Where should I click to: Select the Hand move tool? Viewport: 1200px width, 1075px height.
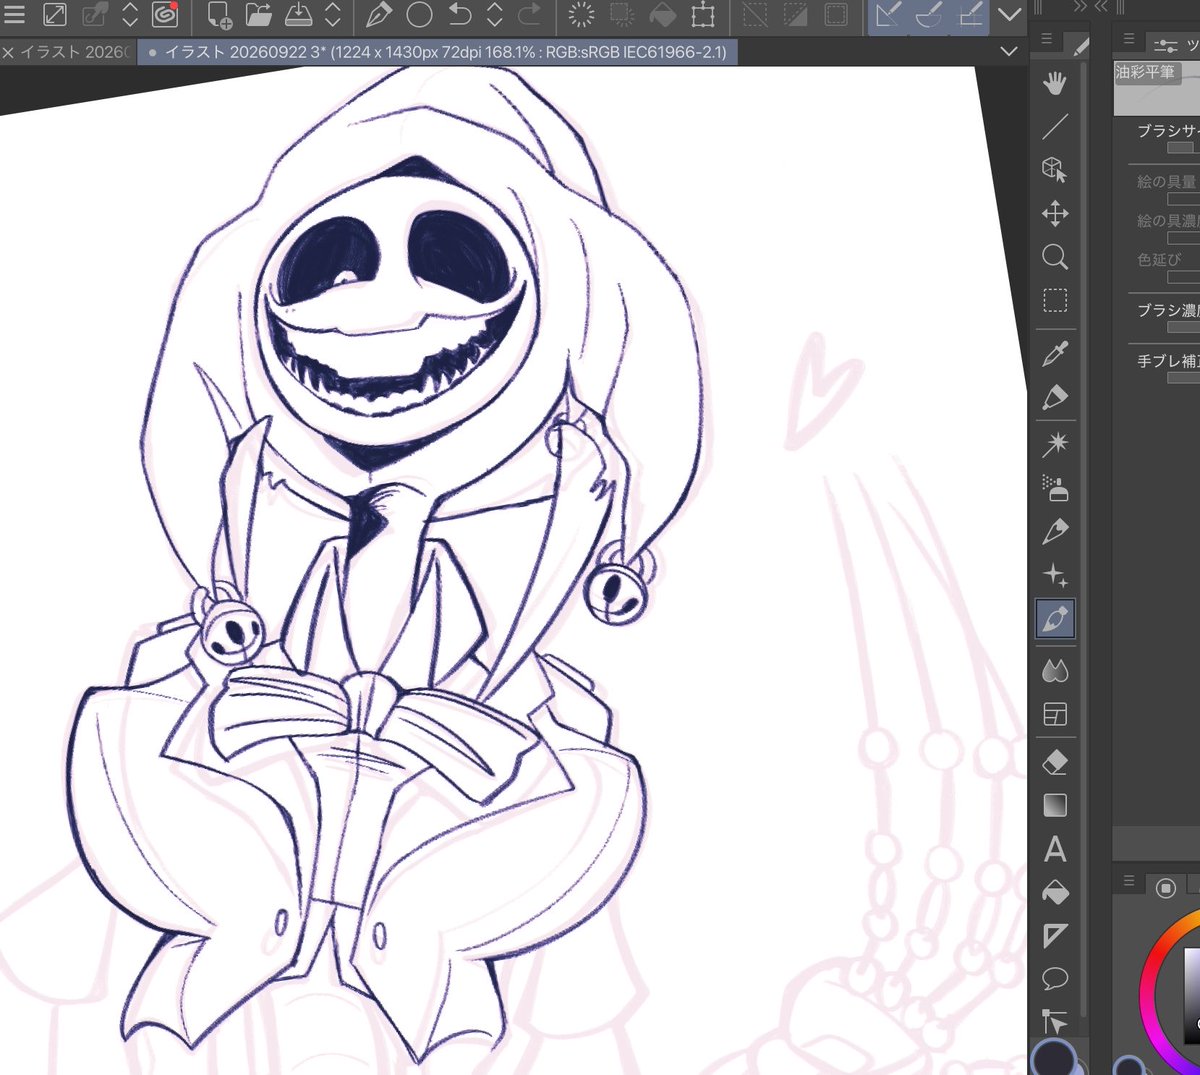coord(1055,84)
